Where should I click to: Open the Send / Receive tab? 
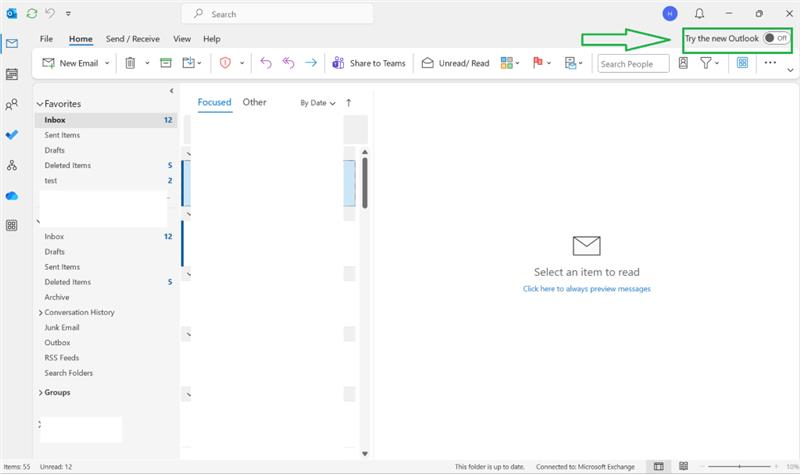[133, 39]
